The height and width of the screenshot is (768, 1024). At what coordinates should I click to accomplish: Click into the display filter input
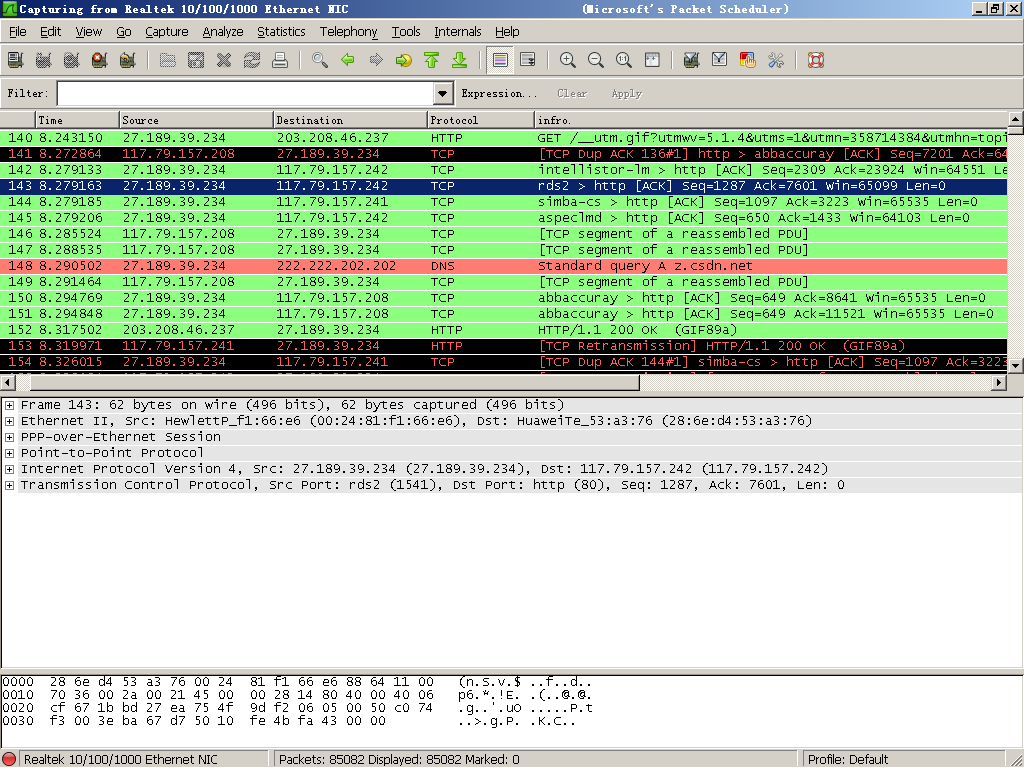coord(246,93)
